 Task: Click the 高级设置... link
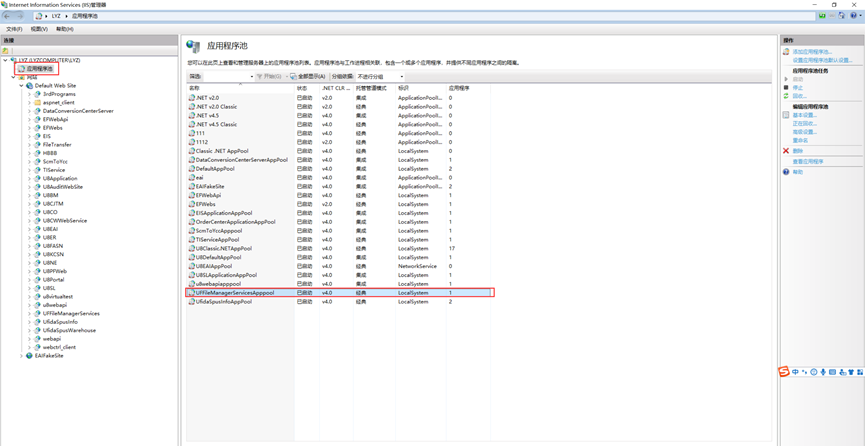804,132
